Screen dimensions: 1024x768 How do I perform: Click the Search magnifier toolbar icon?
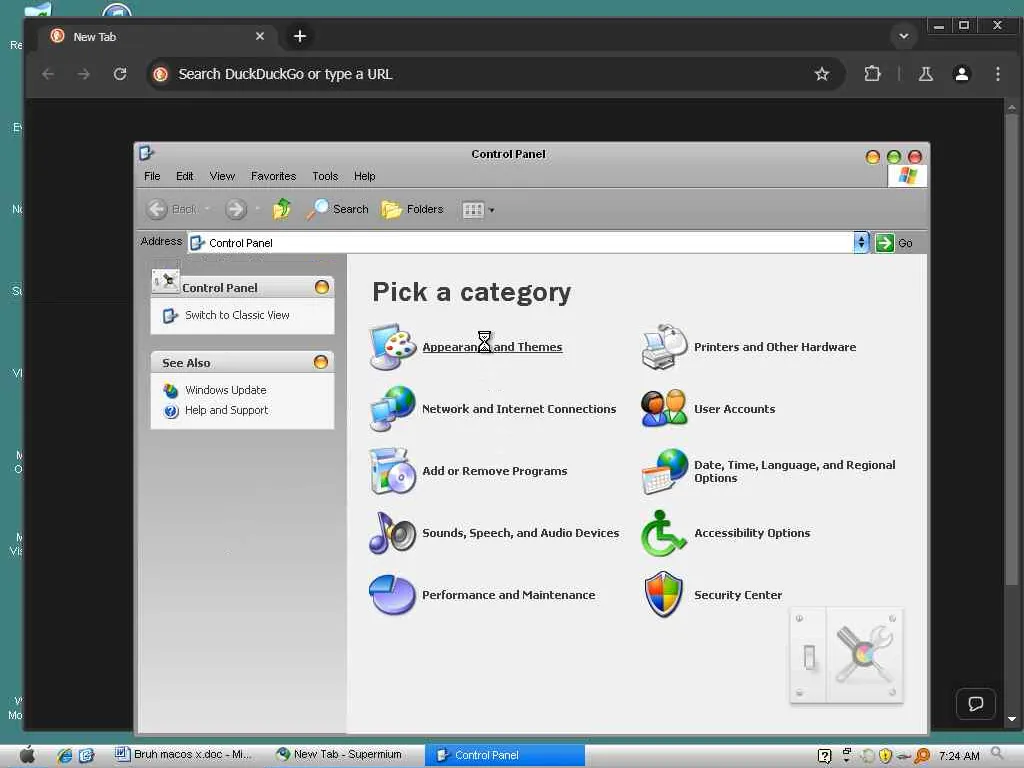pyautogui.click(x=317, y=209)
